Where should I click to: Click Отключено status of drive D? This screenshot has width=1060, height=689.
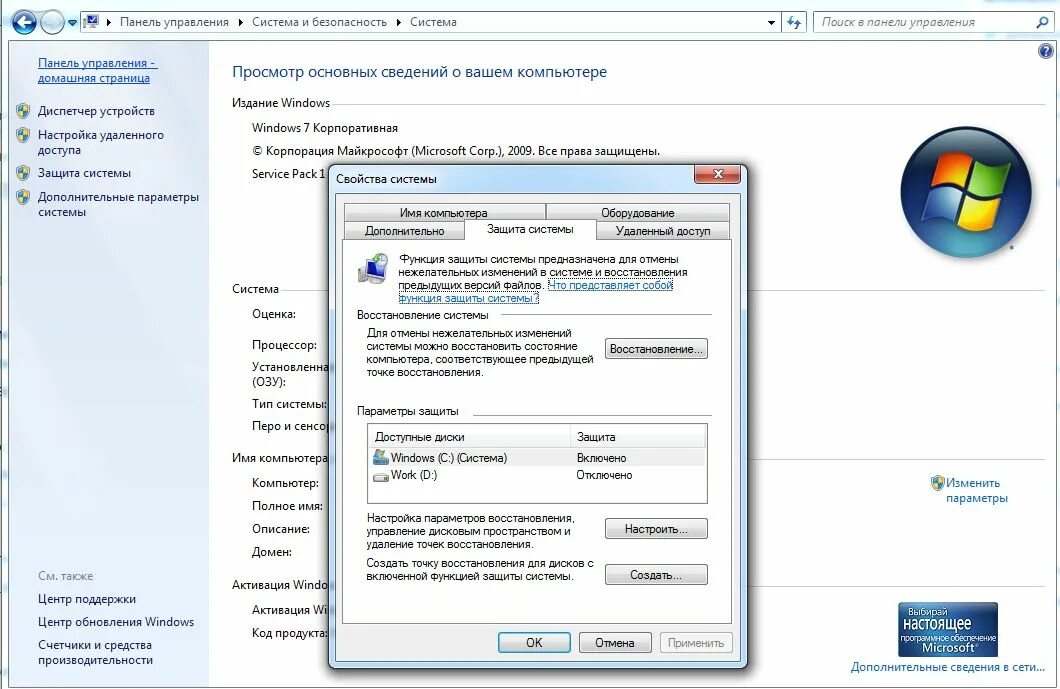(604, 475)
